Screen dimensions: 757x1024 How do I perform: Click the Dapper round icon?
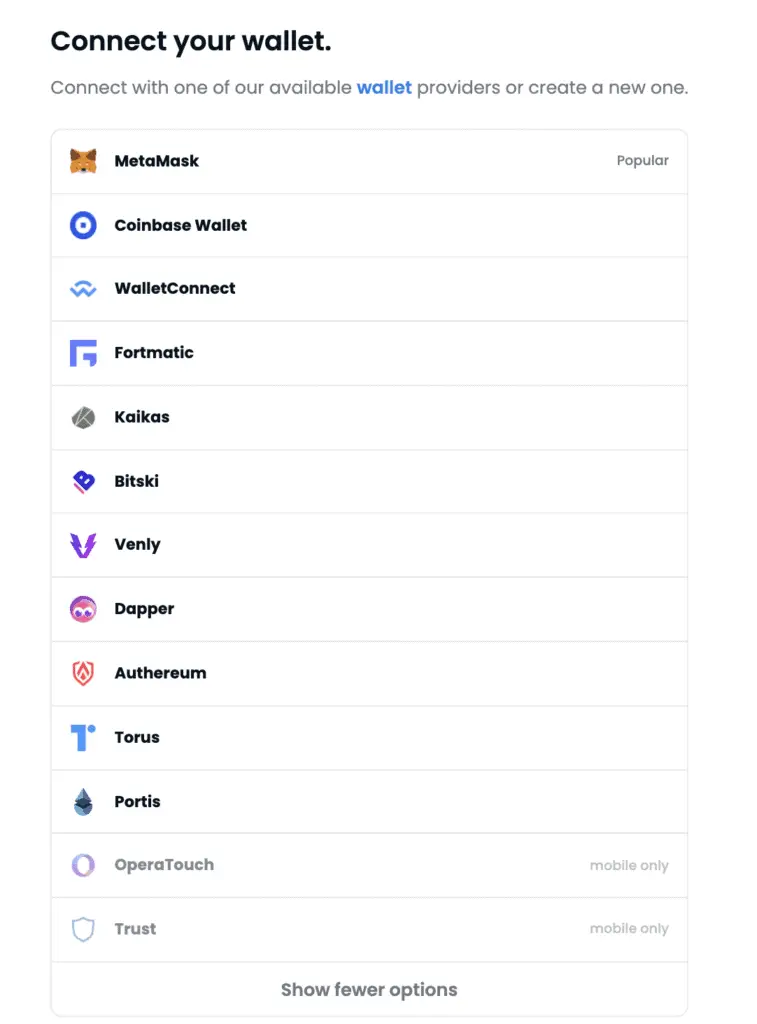coord(83,609)
